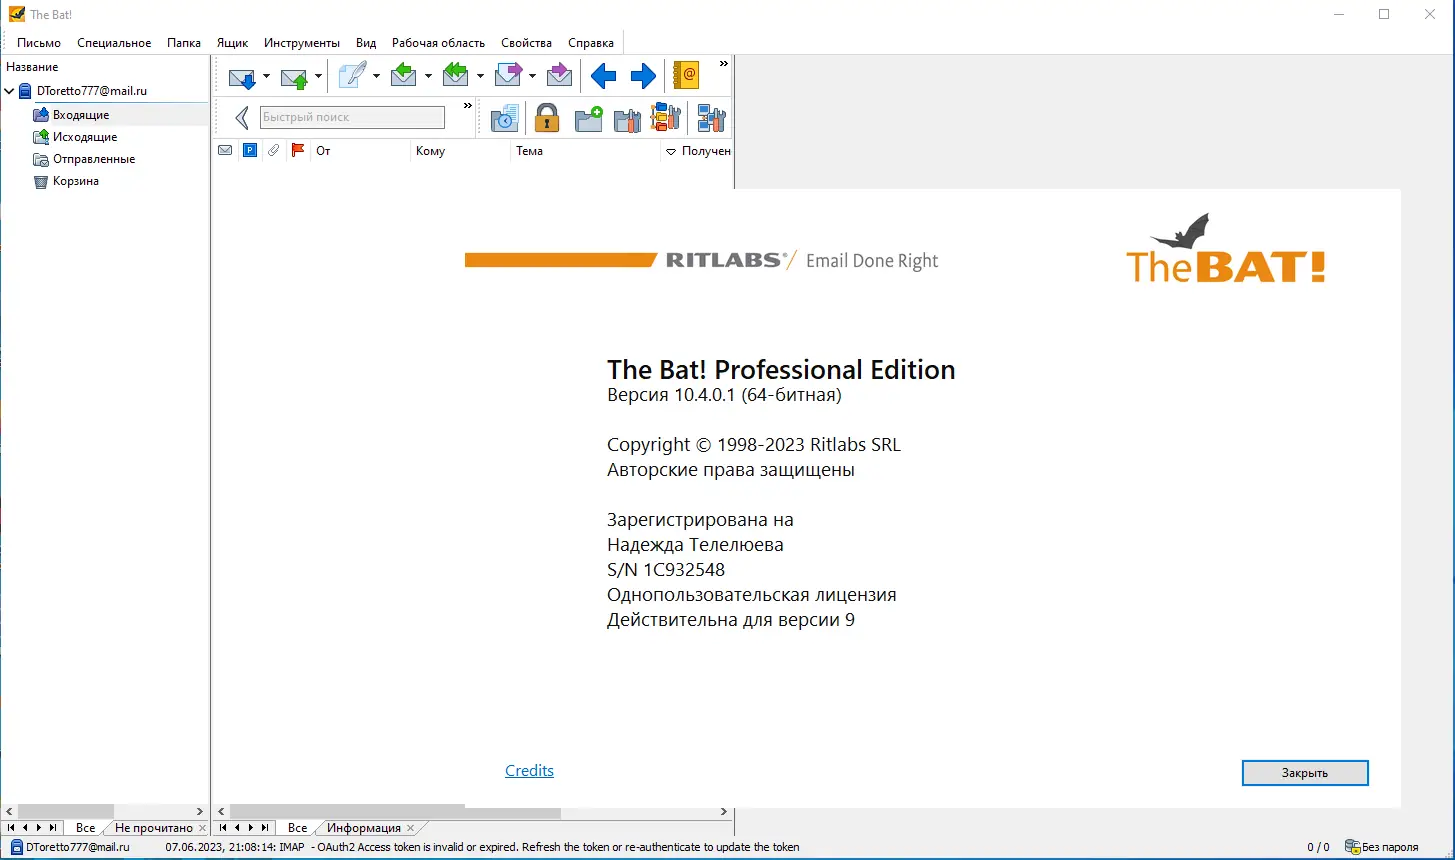Image resolution: width=1455 pixels, height=860 pixels.
Task: Open dropdown arrow next to Reply all
Action: (480, 76)
